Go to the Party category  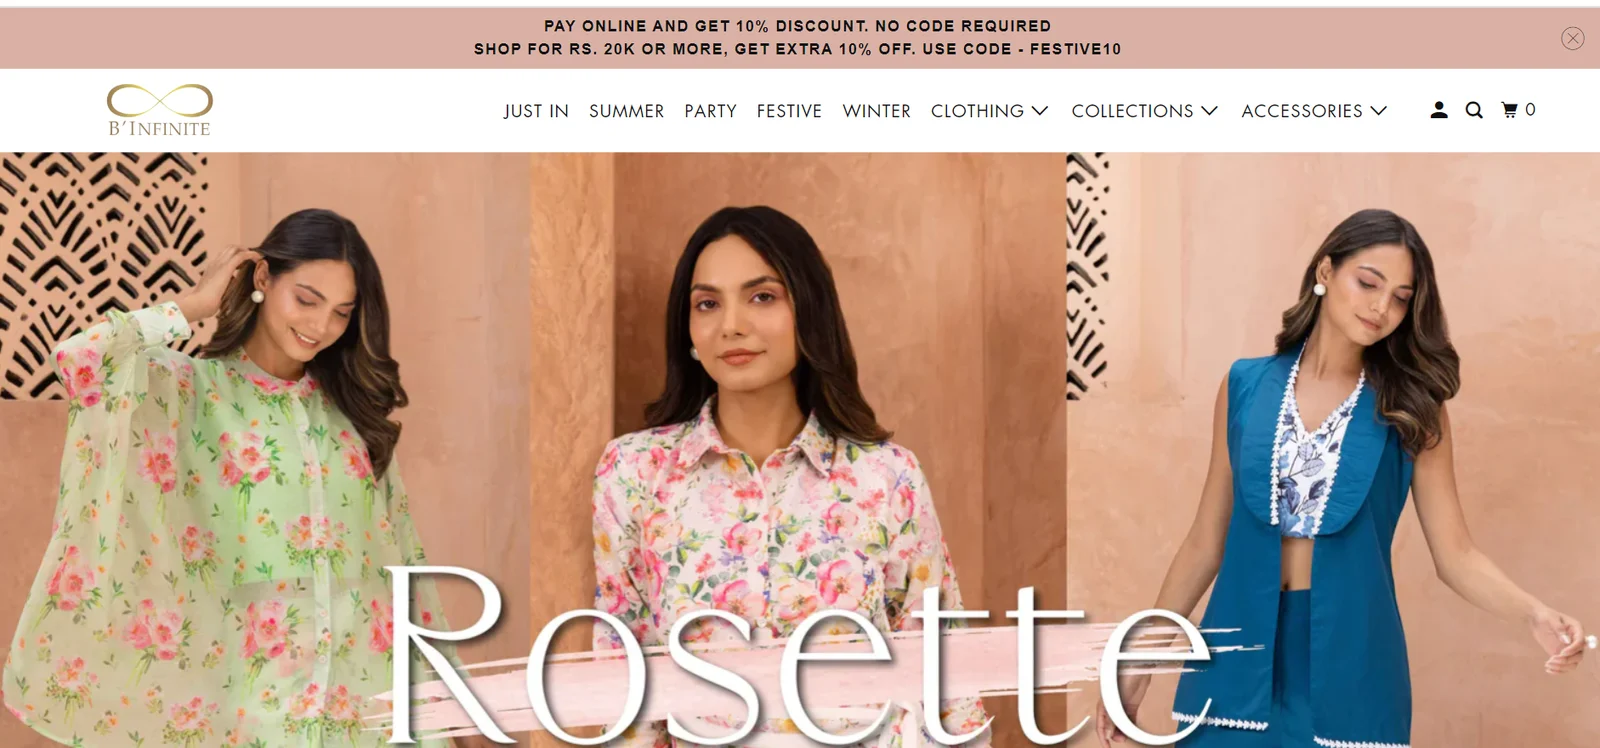pyautogui.click(x=710, y=111)
